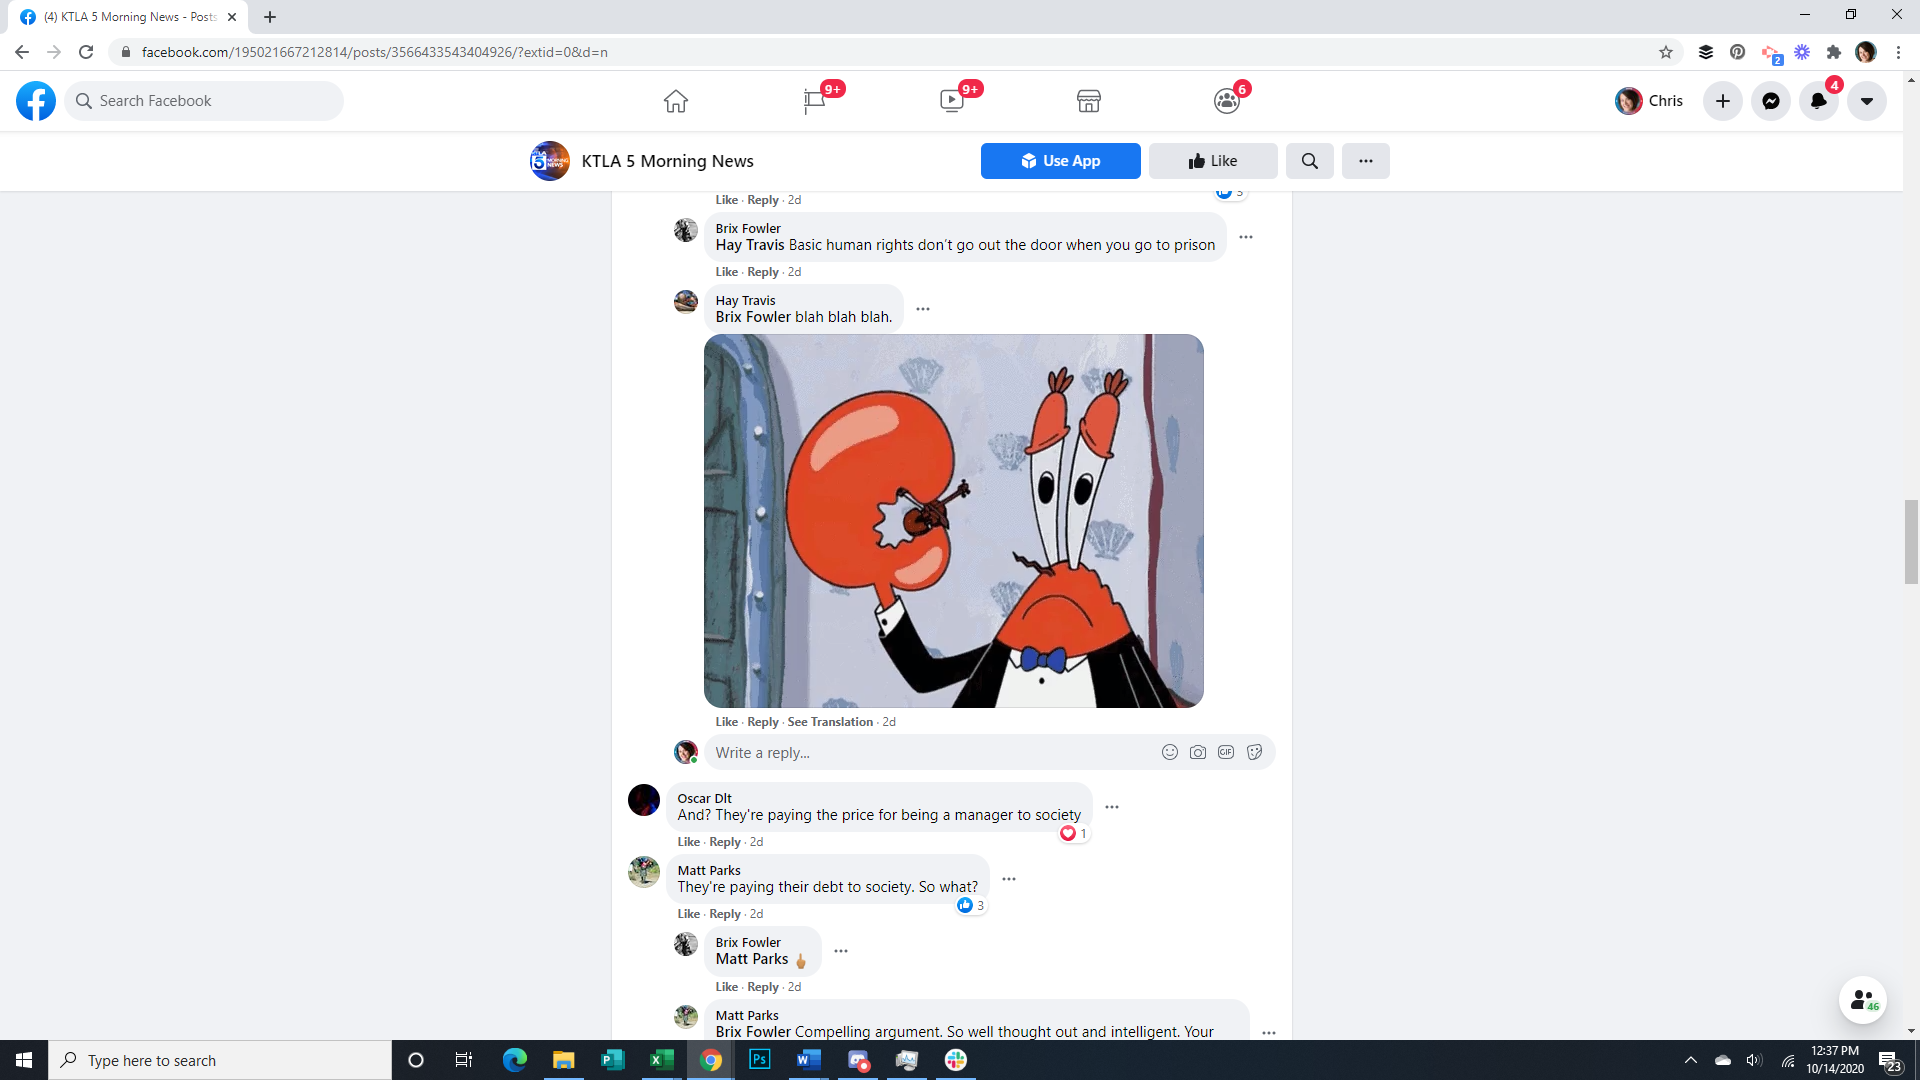Insert an emoji in reply box
This screenshot has height=1080, width=1920.
click(1169, 752)
